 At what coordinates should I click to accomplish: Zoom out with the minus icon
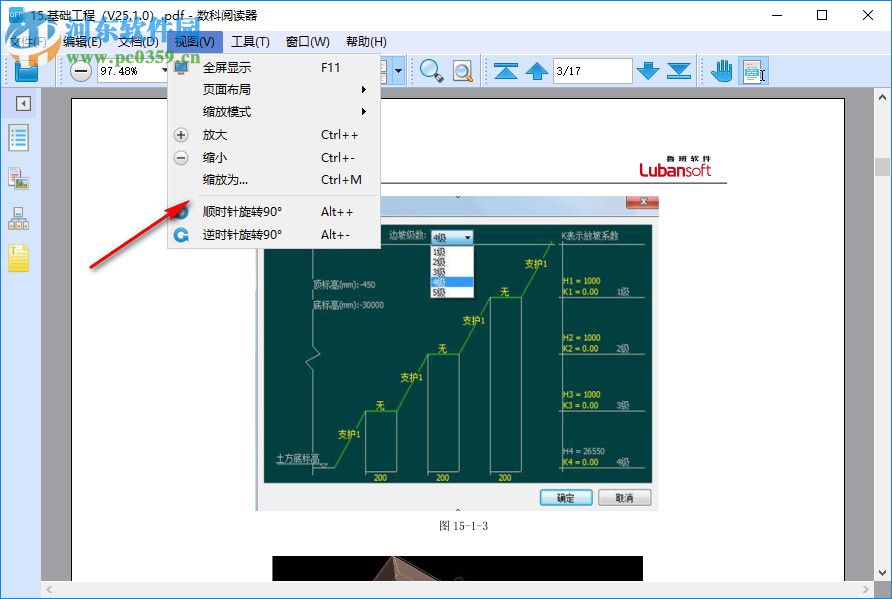coord(80,71)
